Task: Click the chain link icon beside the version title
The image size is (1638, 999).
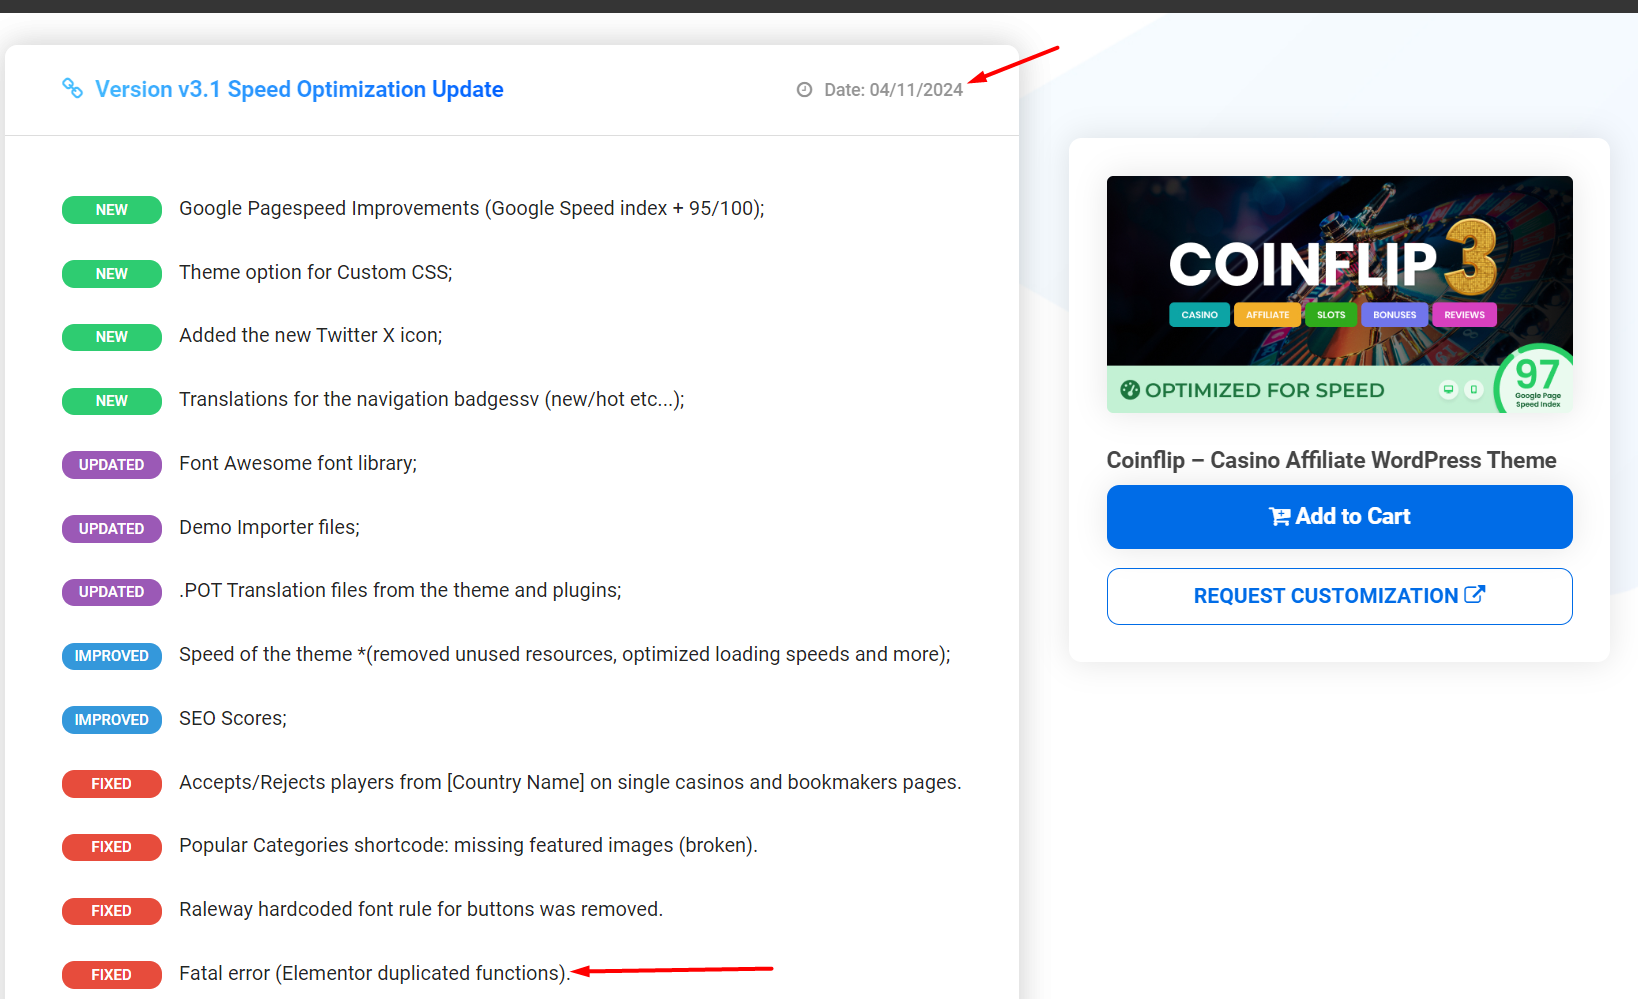Action: tap(72, 89)
